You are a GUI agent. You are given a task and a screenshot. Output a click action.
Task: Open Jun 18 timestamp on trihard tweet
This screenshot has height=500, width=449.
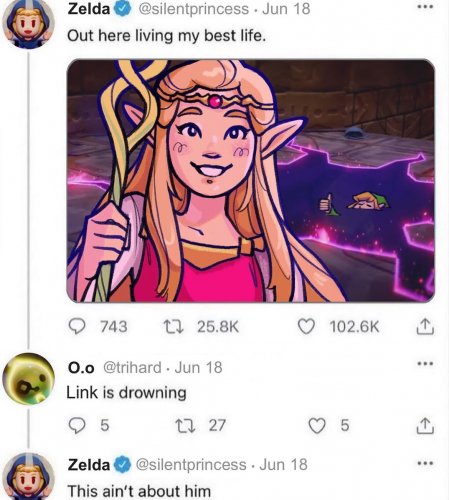(198, 368)
